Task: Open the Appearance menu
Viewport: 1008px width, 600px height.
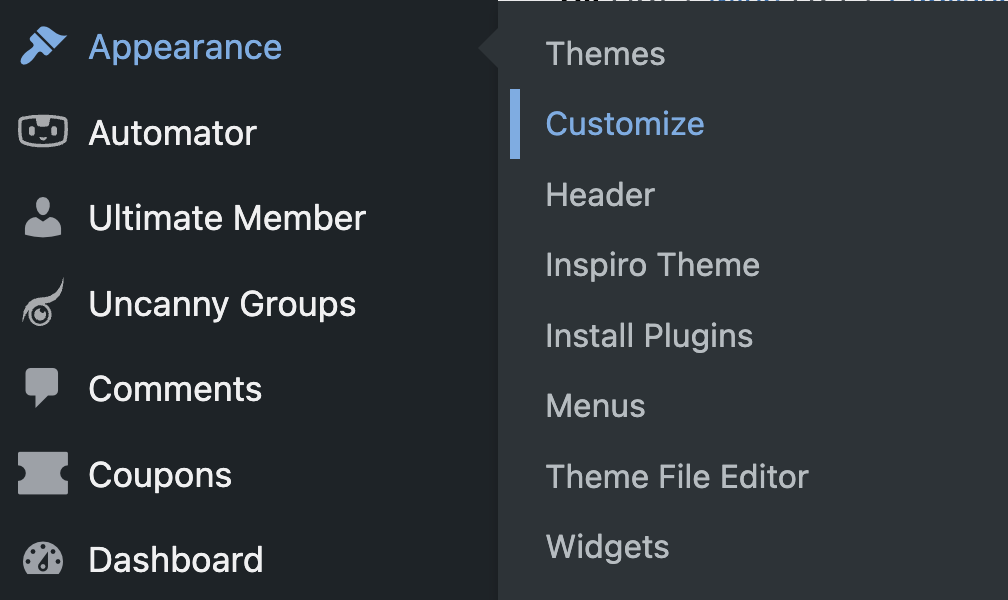Action: pyautogui.click(x=185, y=45)
